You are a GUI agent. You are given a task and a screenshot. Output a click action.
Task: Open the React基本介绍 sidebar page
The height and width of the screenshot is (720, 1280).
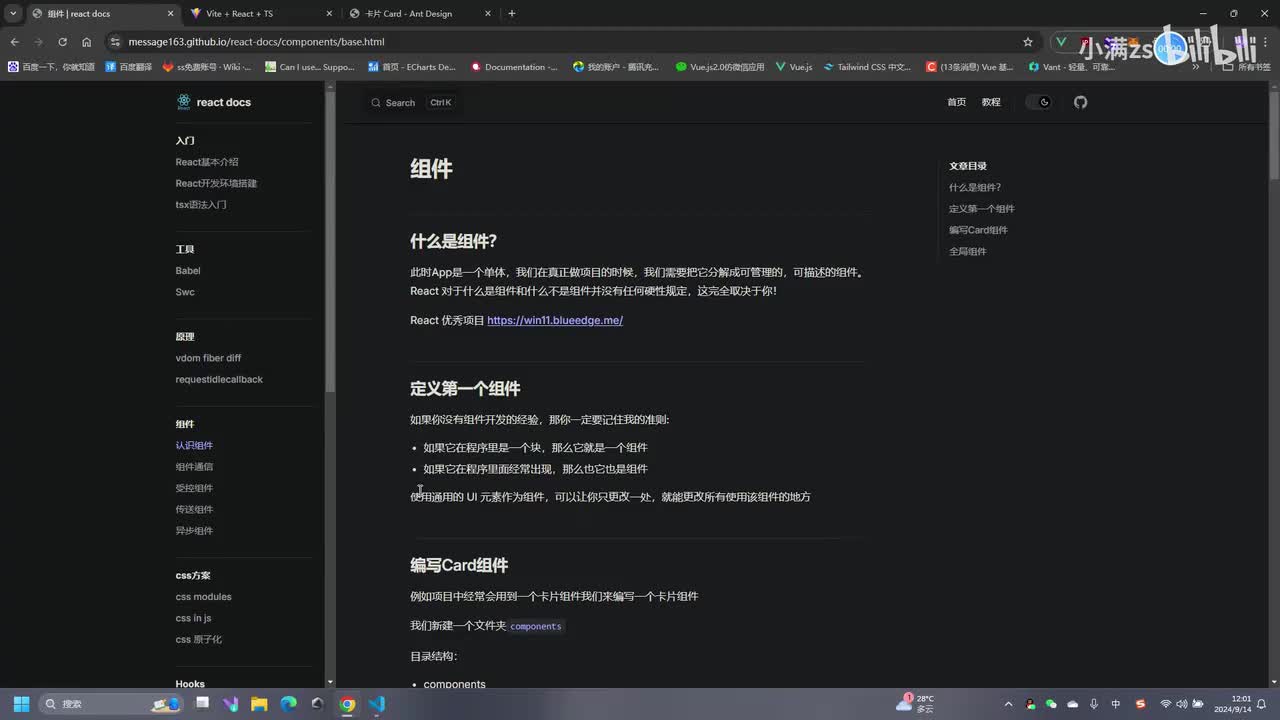pos(207,162)
